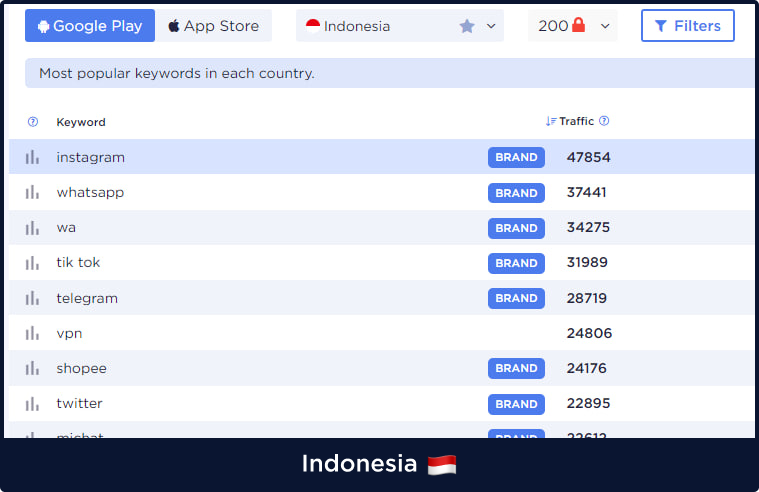759x492 pixels.
Task: Click the help icon next to Keyword header
Action: 33,122
